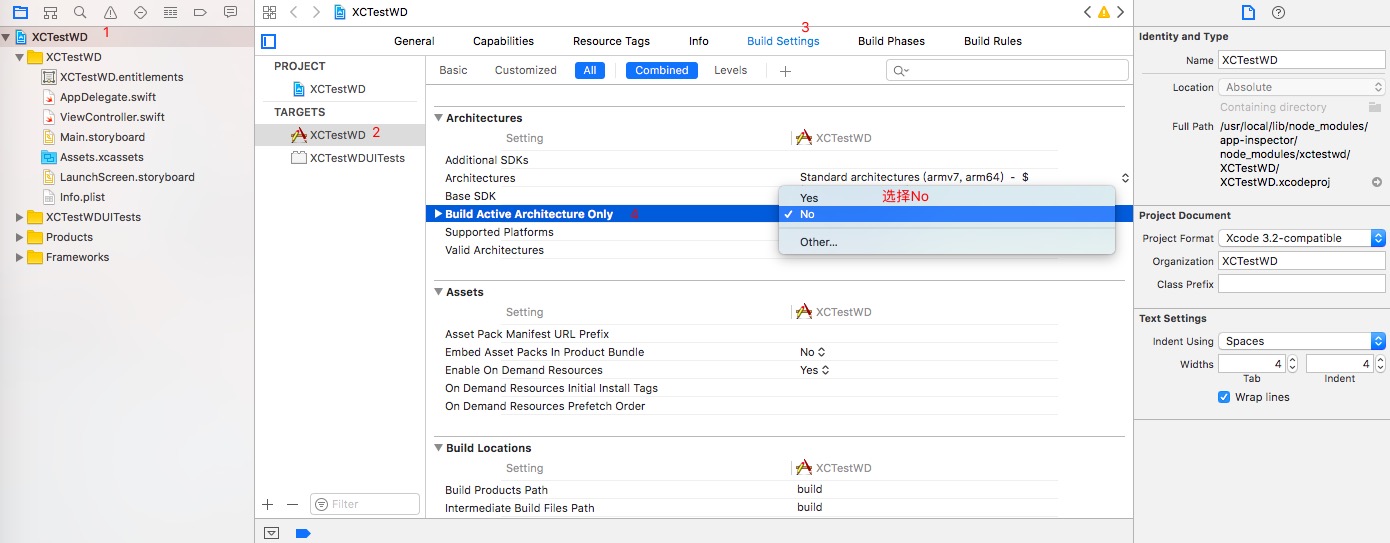Collapse the root XCTestWD project tree
Viewport: 1390px width, 543px height.
7,37
